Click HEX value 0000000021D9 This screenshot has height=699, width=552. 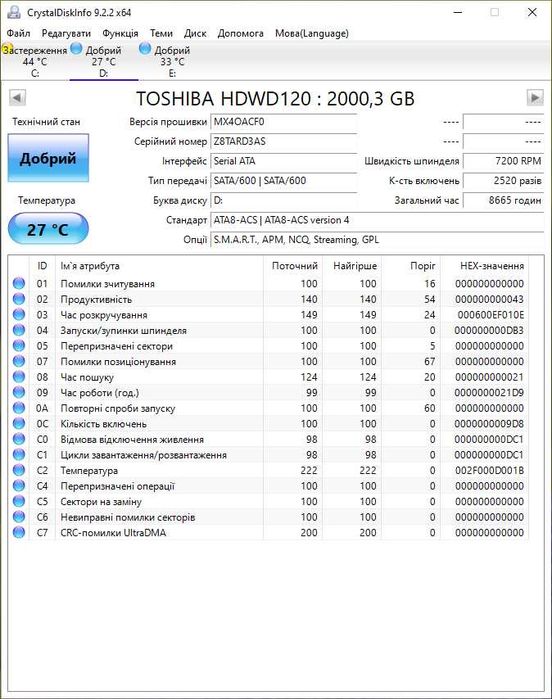(489, 393)
